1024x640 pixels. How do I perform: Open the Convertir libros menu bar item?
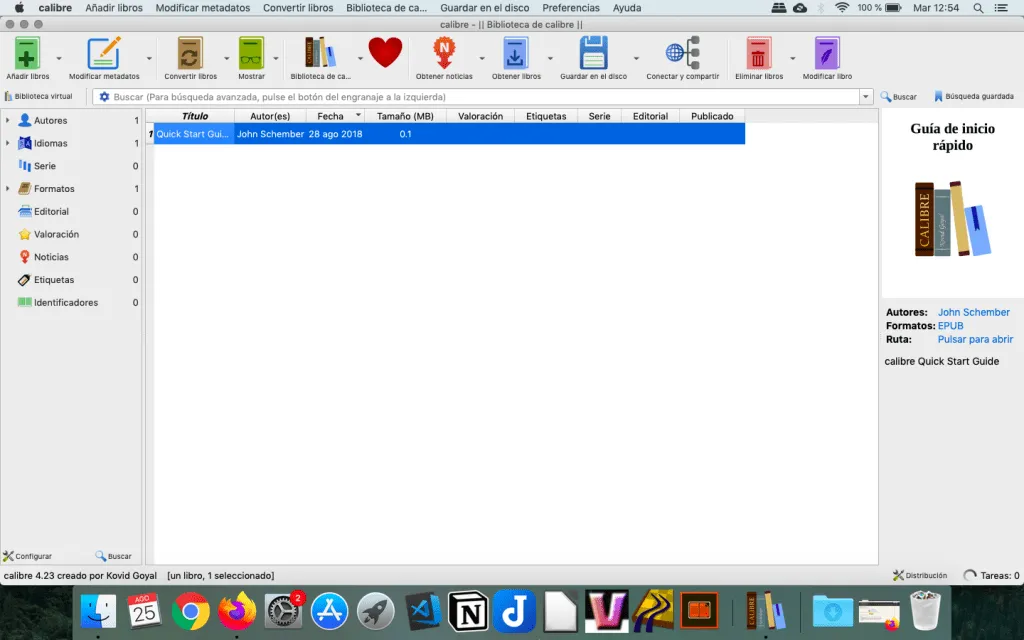click(x=298, y=8)
